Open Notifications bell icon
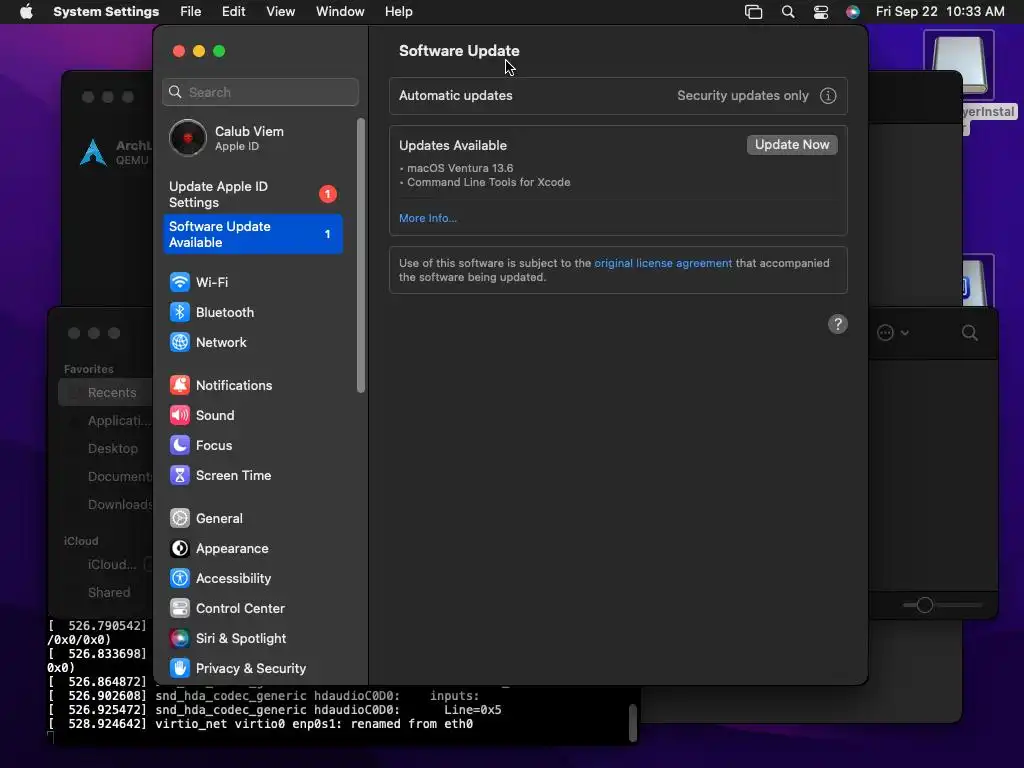 click(x=180, y=385)
